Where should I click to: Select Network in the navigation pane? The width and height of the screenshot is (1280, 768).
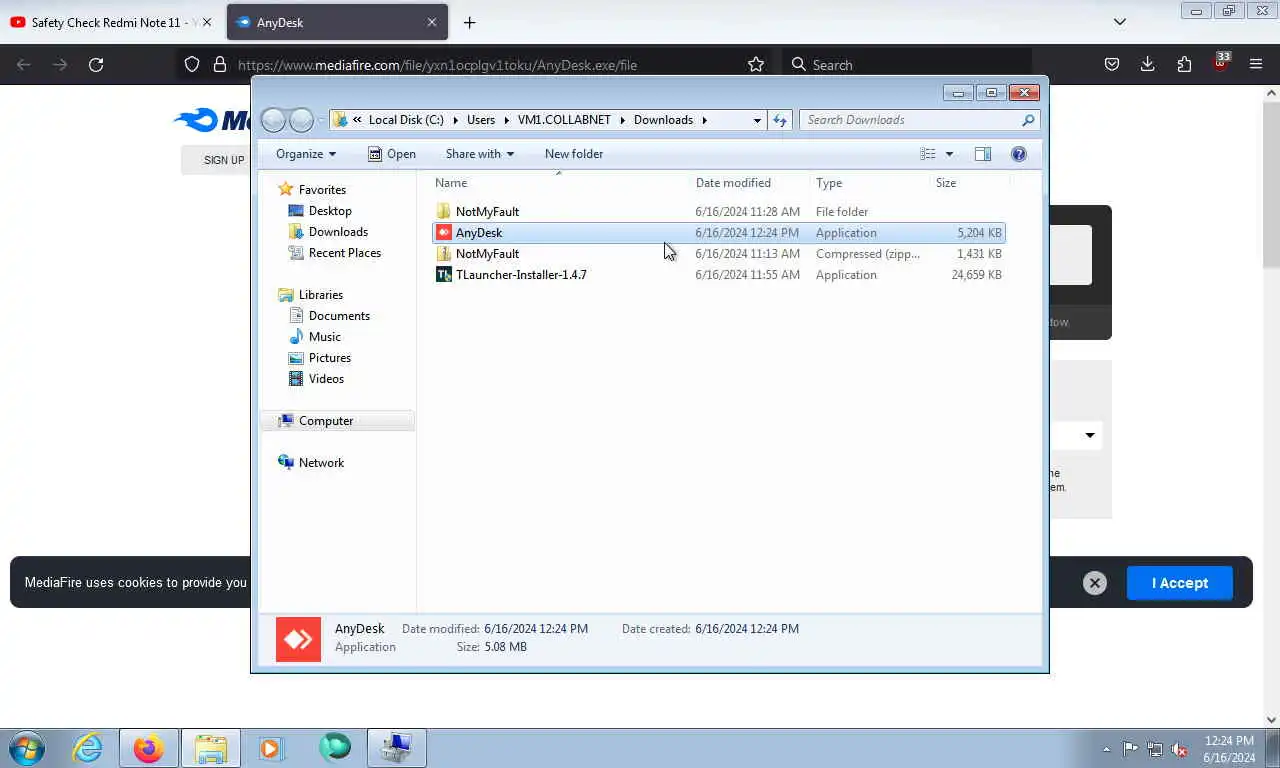coord(321,463)
